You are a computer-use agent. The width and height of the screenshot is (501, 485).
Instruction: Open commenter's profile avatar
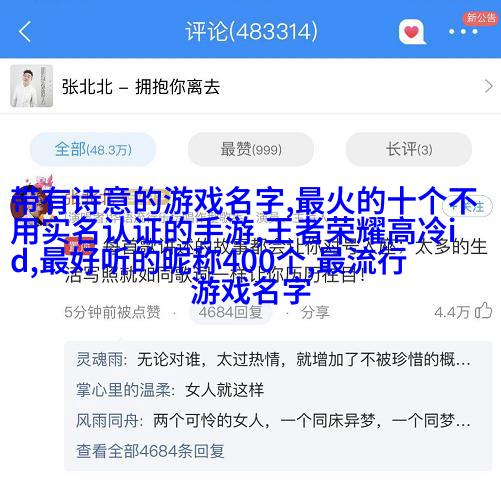[32, 201]
